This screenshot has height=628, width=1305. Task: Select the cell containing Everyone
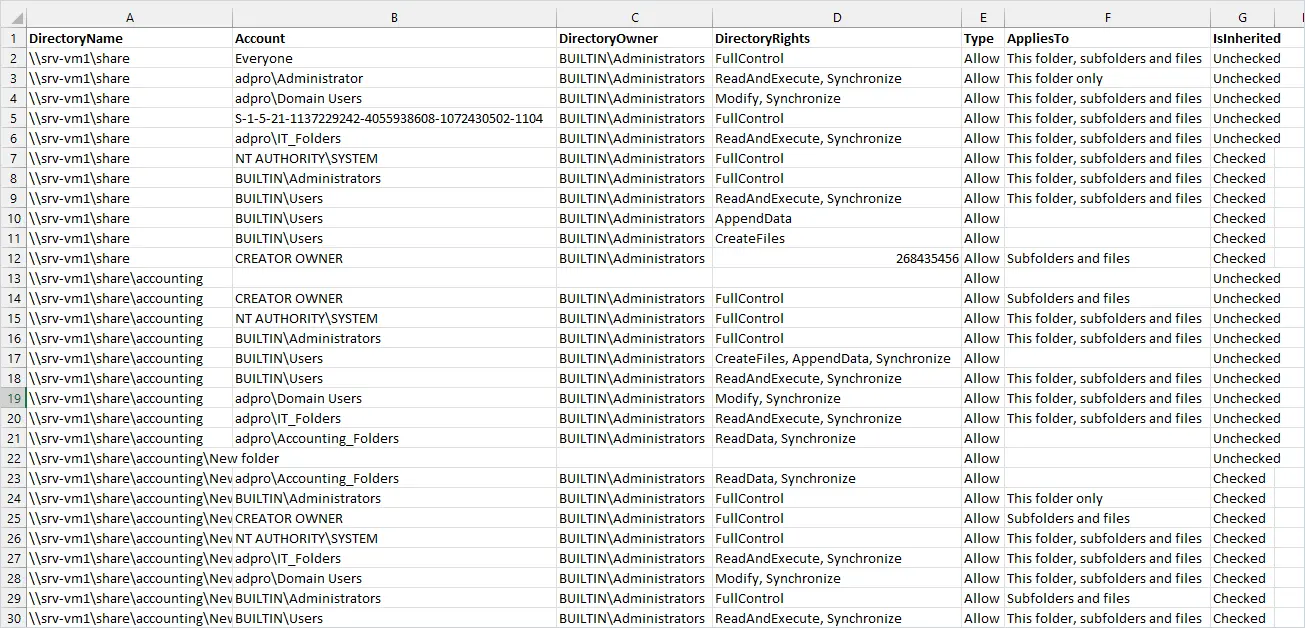(394, 58)
